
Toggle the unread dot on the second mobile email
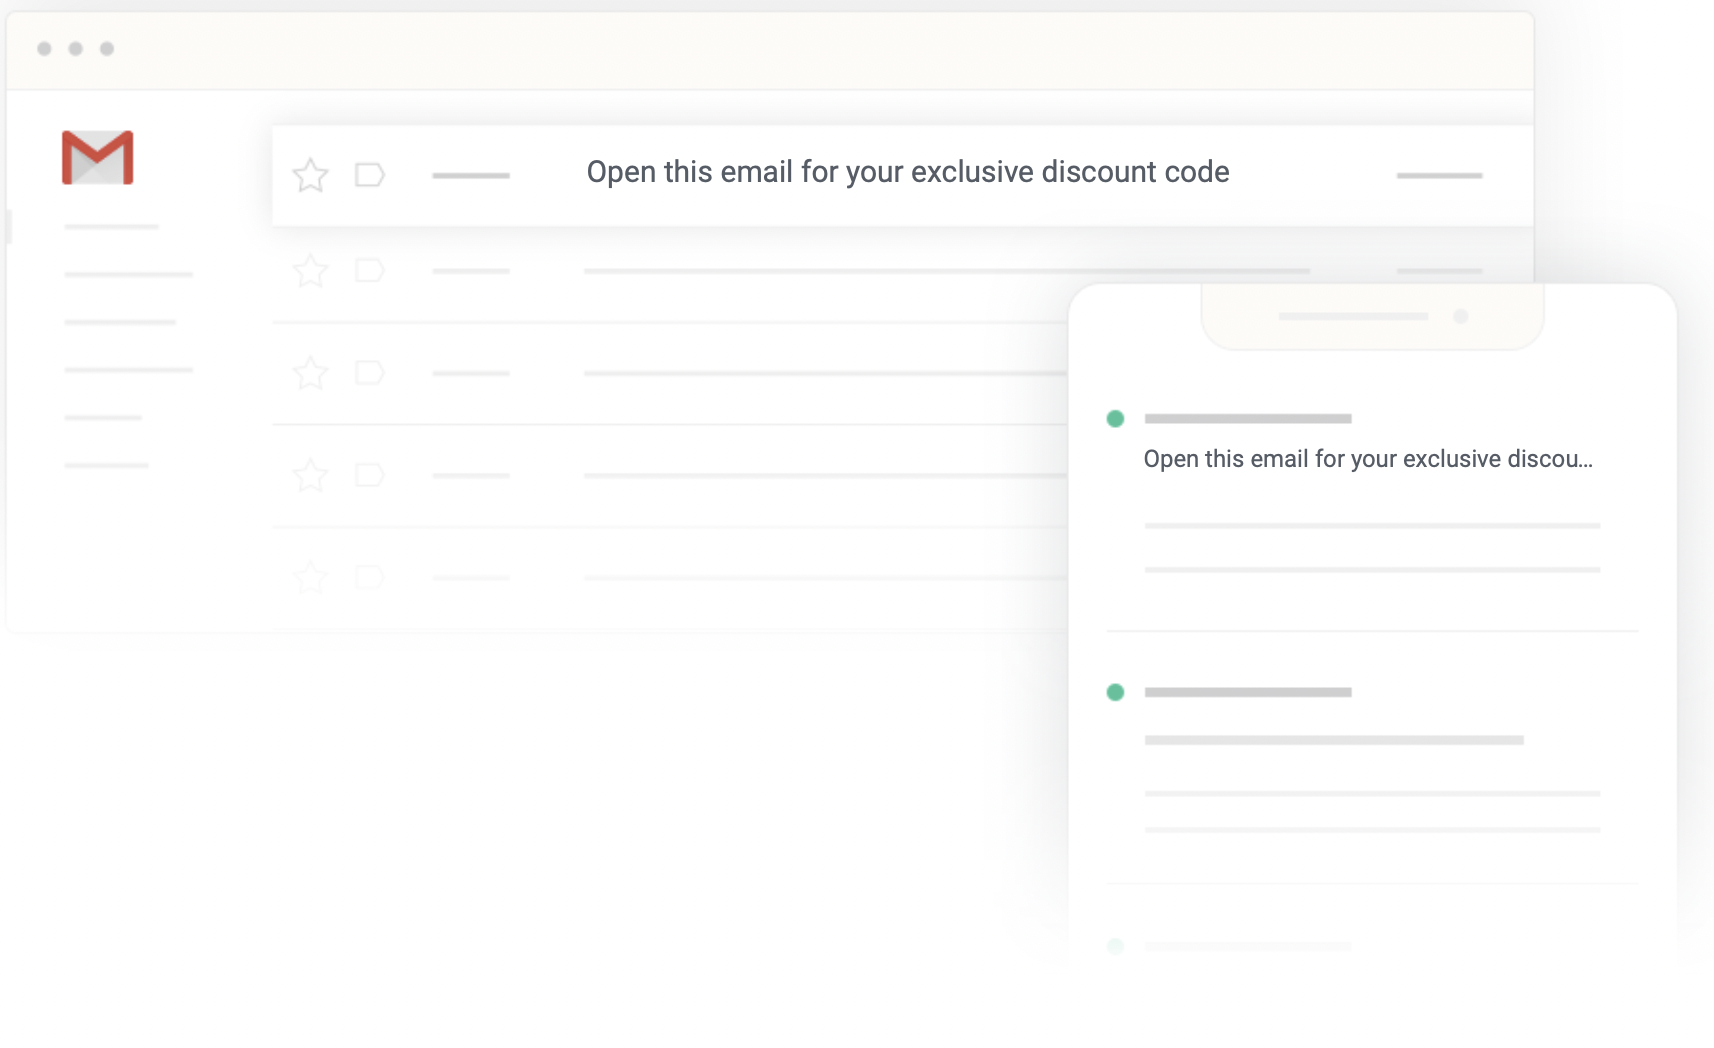coord(1115,692)
